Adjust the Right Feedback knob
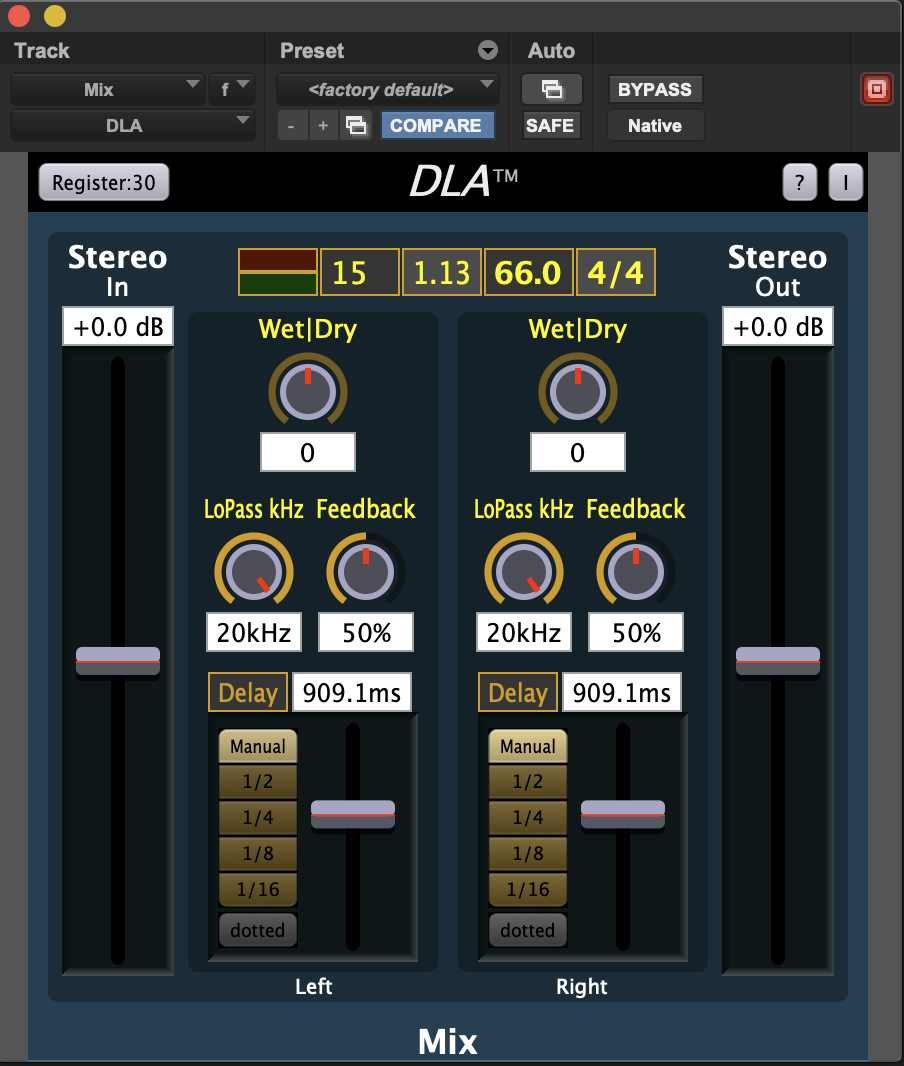 click(x=636, y=570)
